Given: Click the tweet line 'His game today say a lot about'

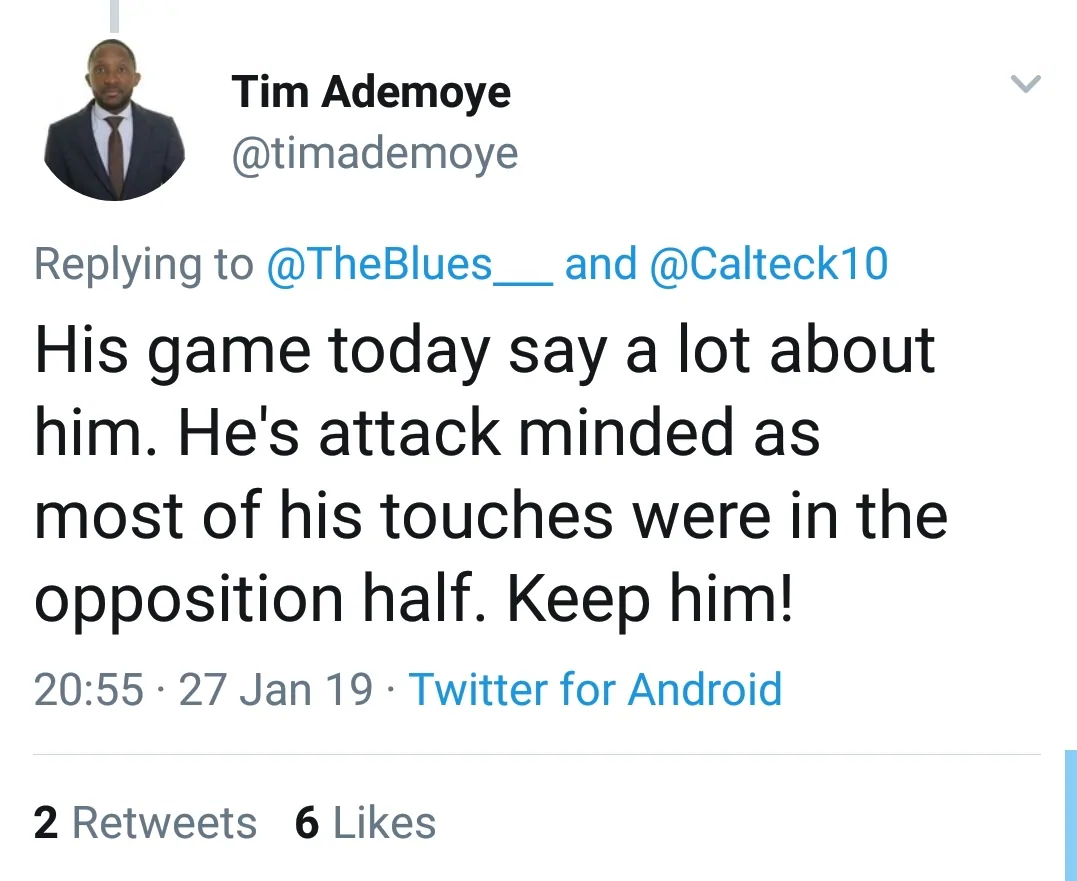Looking at the screenshot, I should pos(485,351).
